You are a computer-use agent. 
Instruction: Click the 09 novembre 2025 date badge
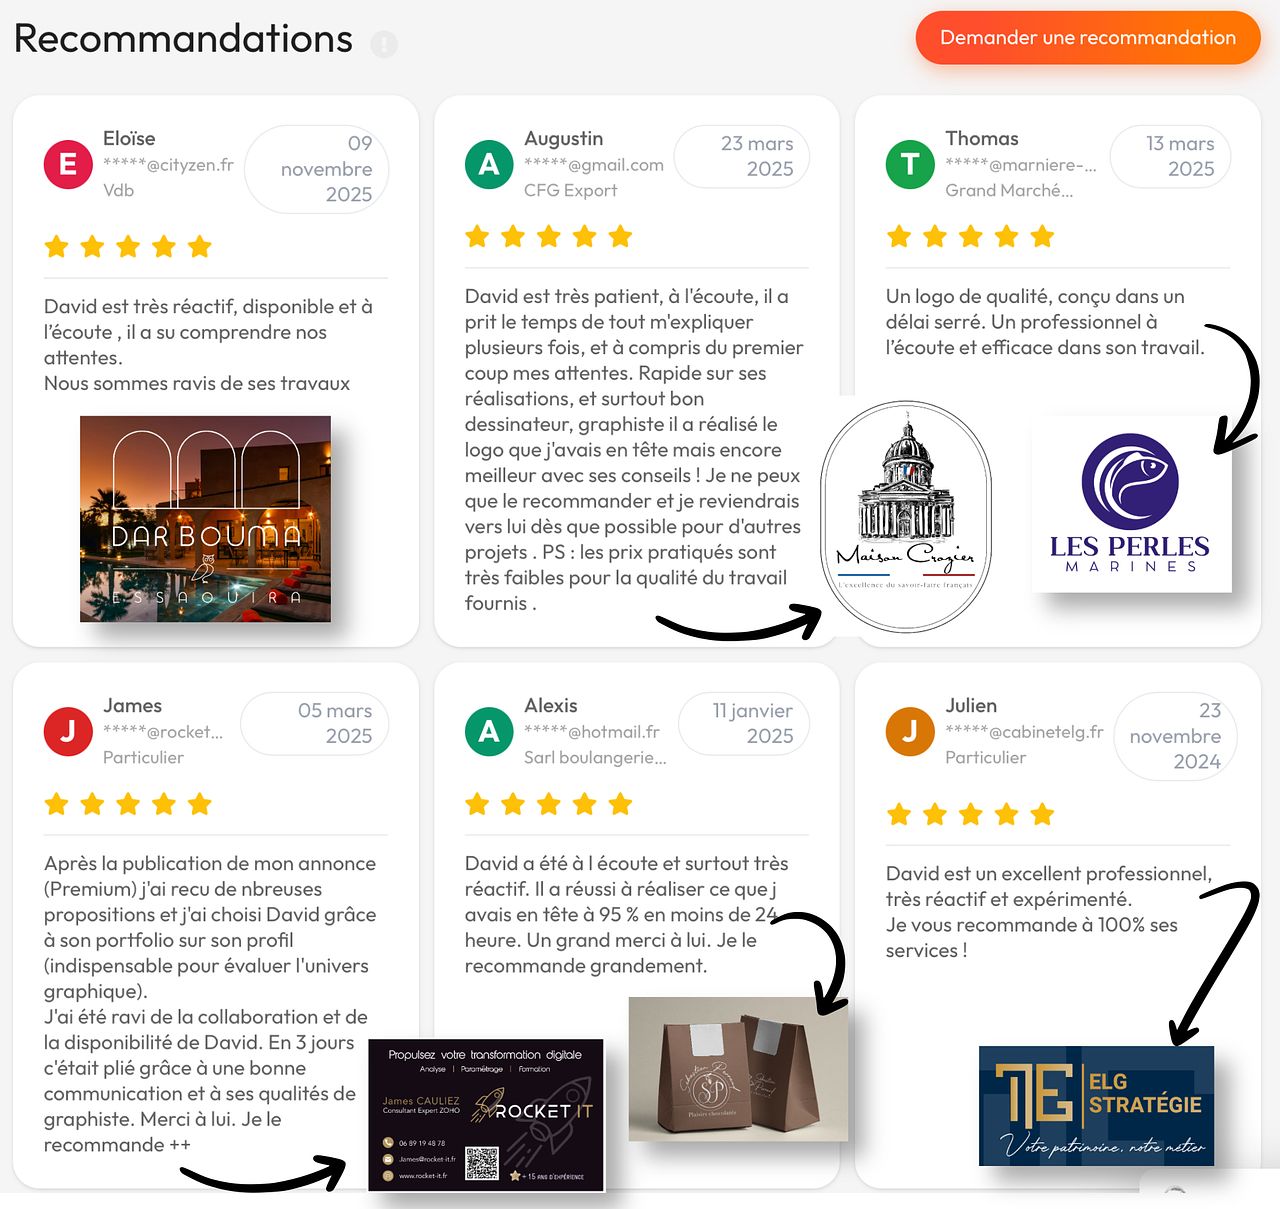(x=317, y=169)
